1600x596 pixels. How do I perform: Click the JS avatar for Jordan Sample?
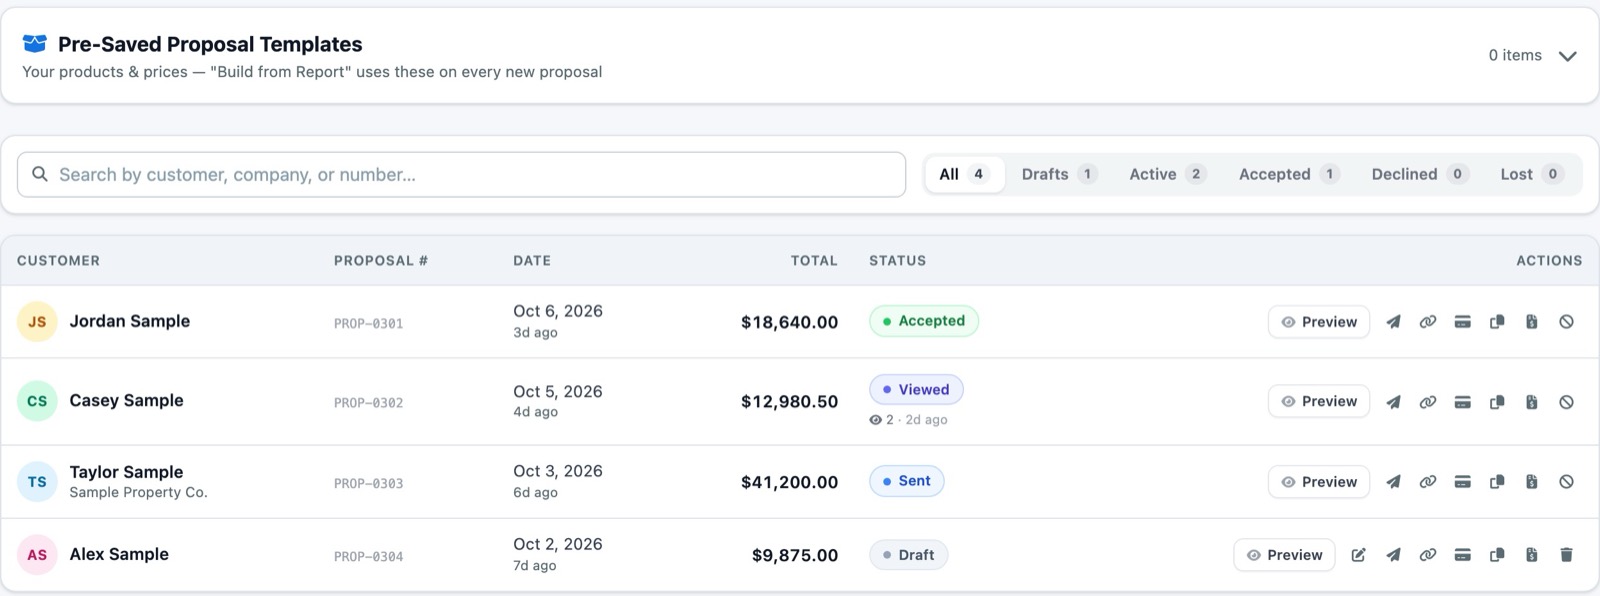pyautogui.click(x=37, y=322)
